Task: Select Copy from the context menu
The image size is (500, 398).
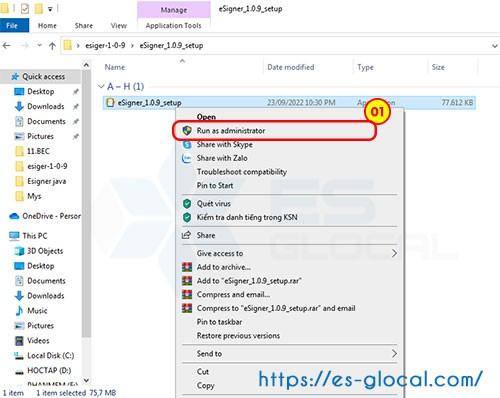Action: [x=205, y=385]
